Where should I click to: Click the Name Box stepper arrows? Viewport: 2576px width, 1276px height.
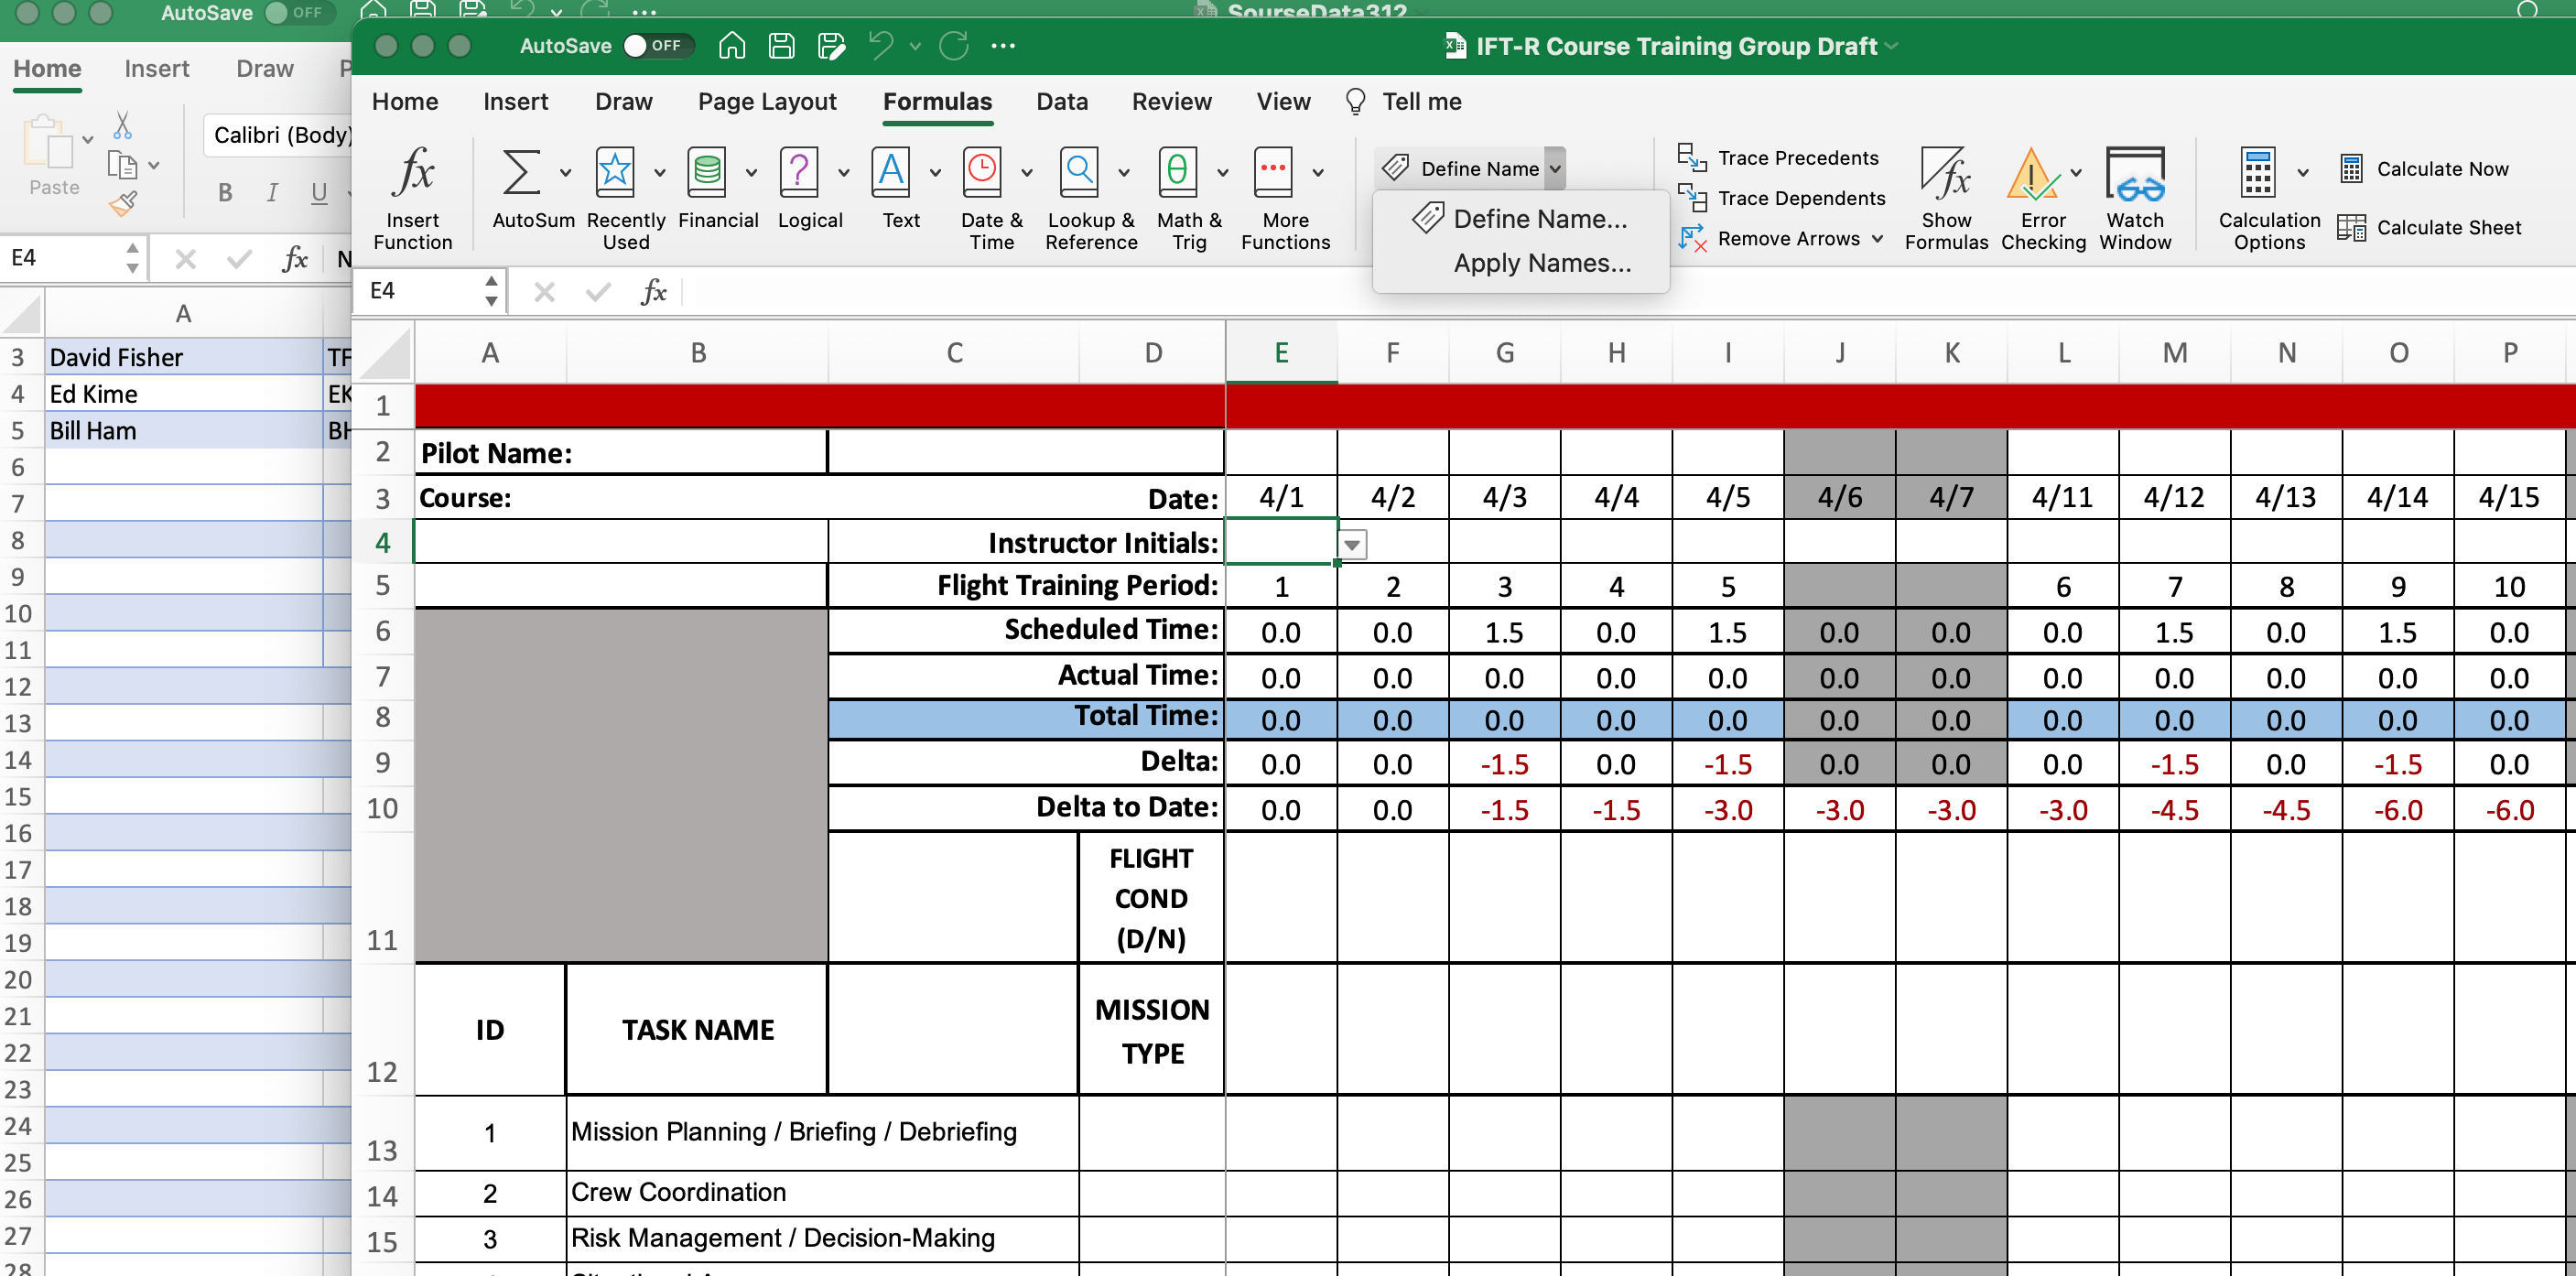tap(491, 291)
